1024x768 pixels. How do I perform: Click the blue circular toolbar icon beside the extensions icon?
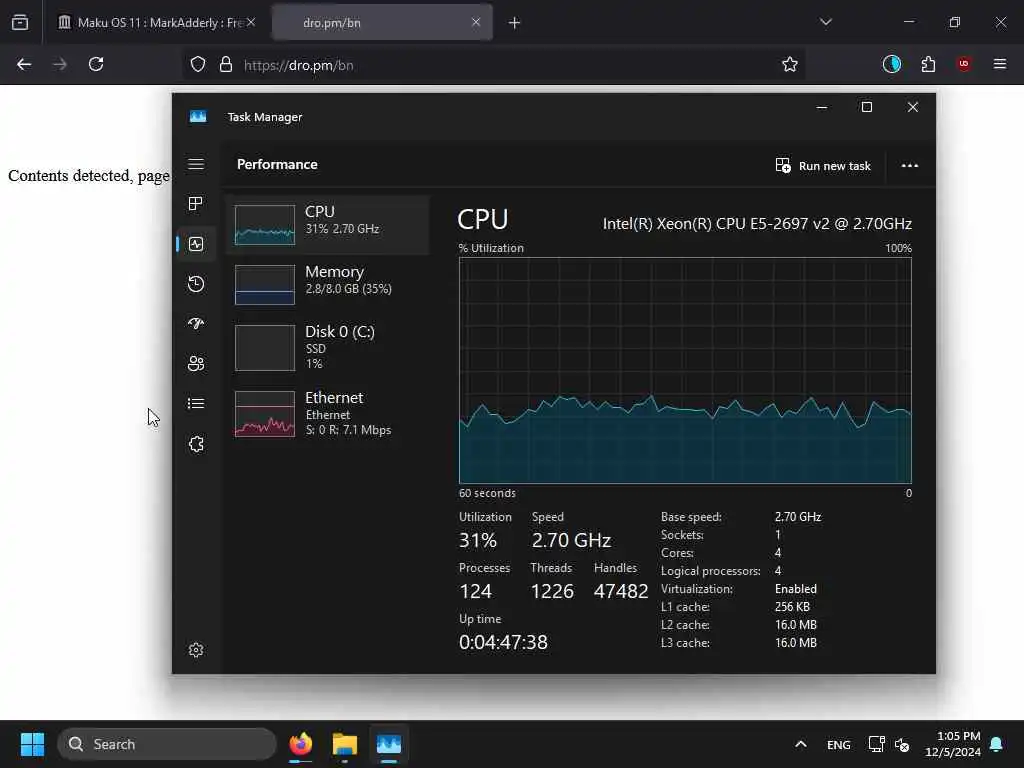[891, 64]
